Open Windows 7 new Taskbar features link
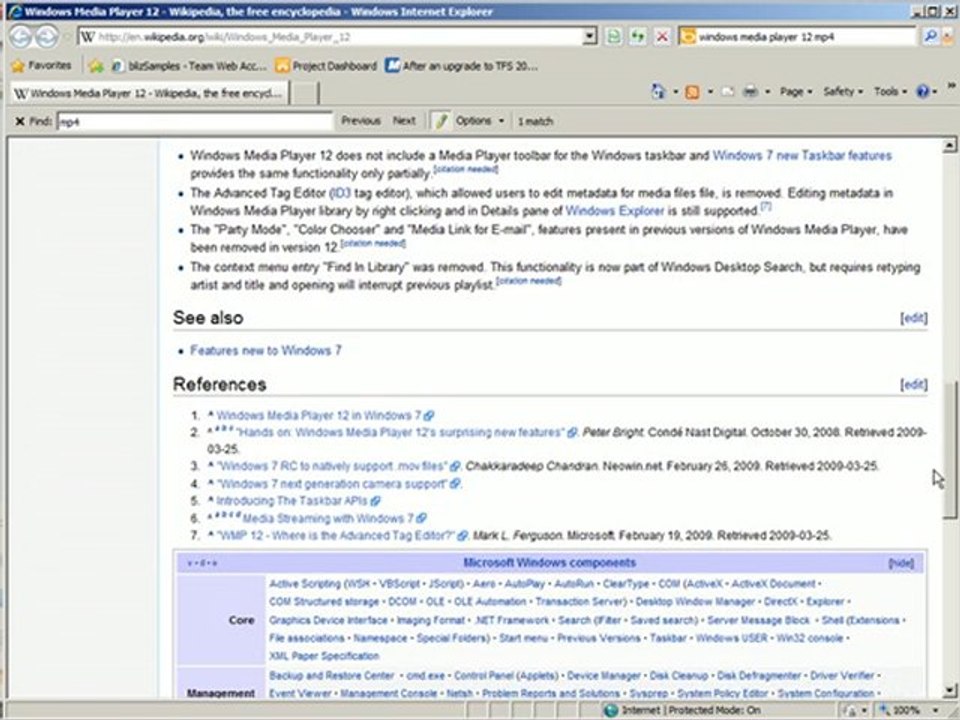This screenshot has width=960, height=720. coord(802,156)
